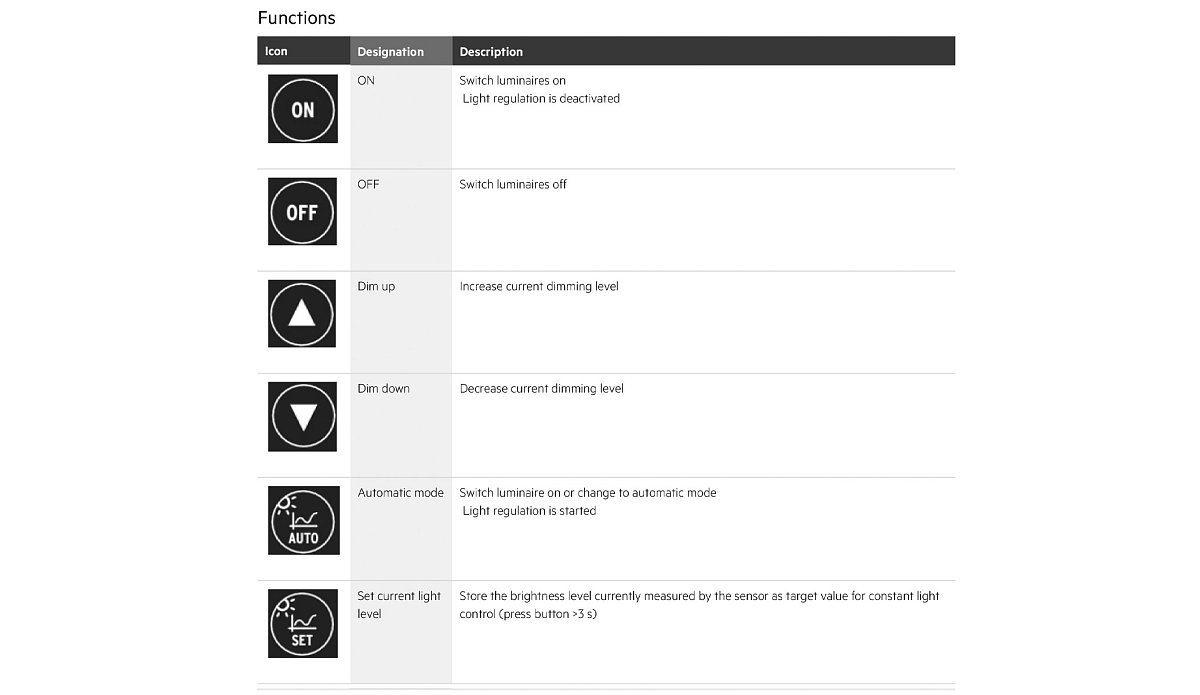Click 'Light regulation is deactivated' text
The height and width of the screenshot is (695, 1200).
[x=541, y=99]
